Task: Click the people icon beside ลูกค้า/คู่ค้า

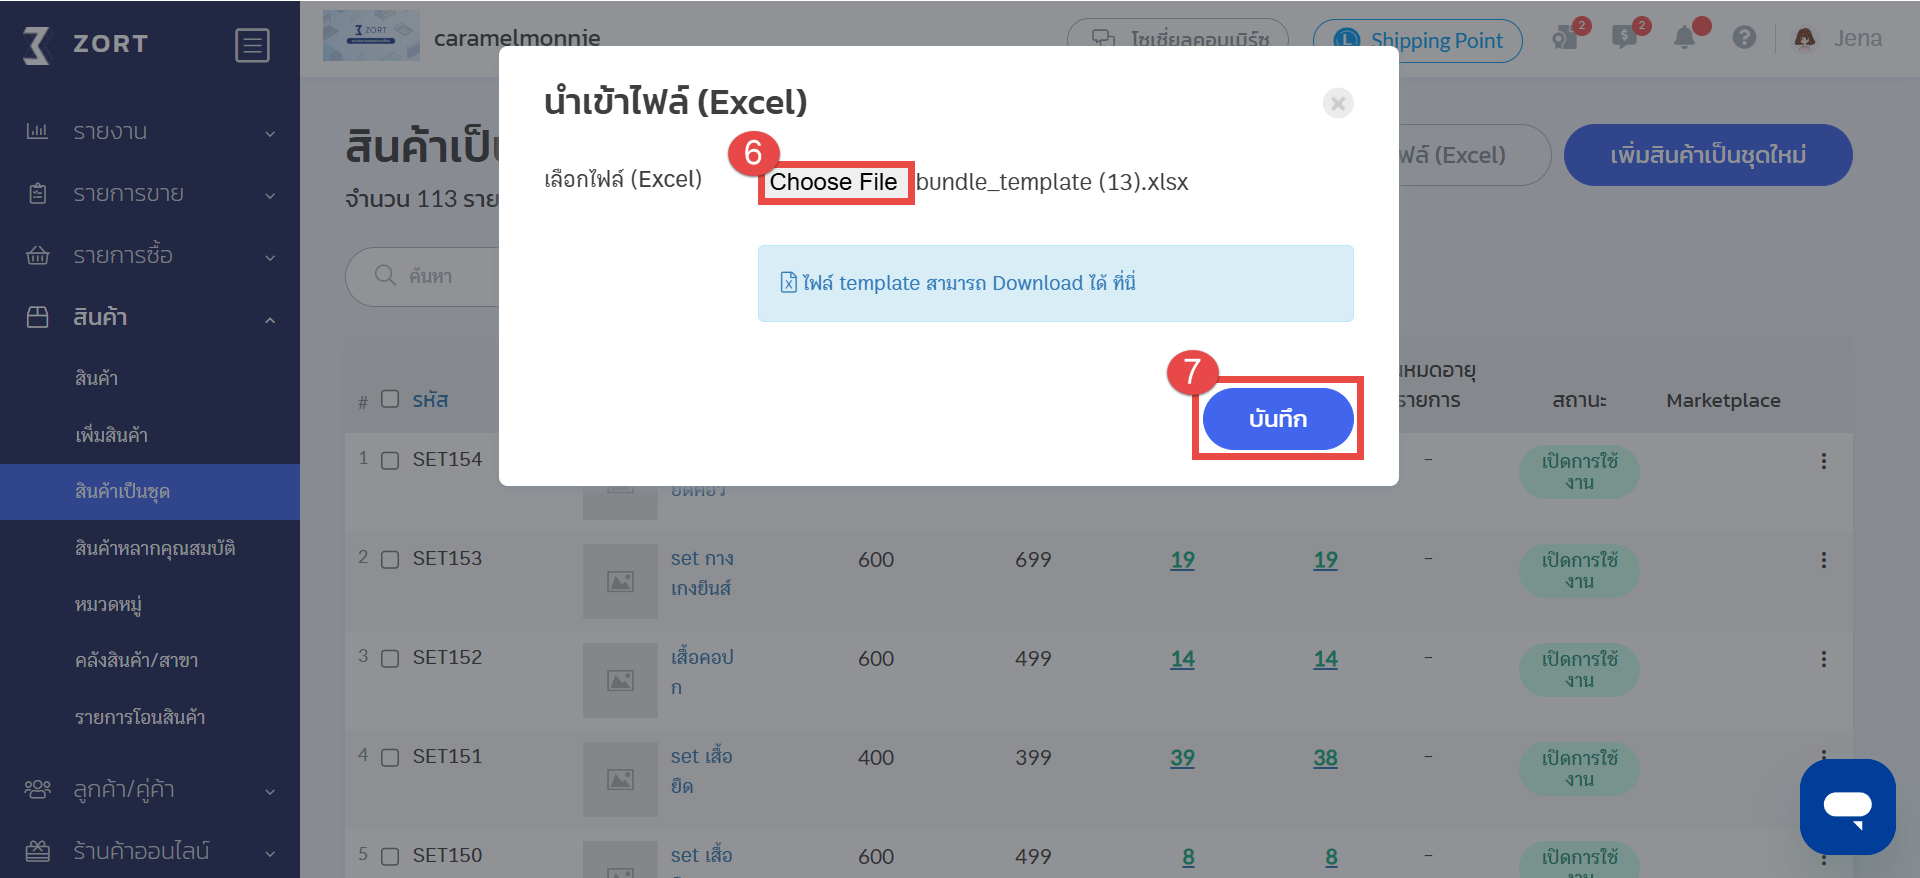Action: 37,789
